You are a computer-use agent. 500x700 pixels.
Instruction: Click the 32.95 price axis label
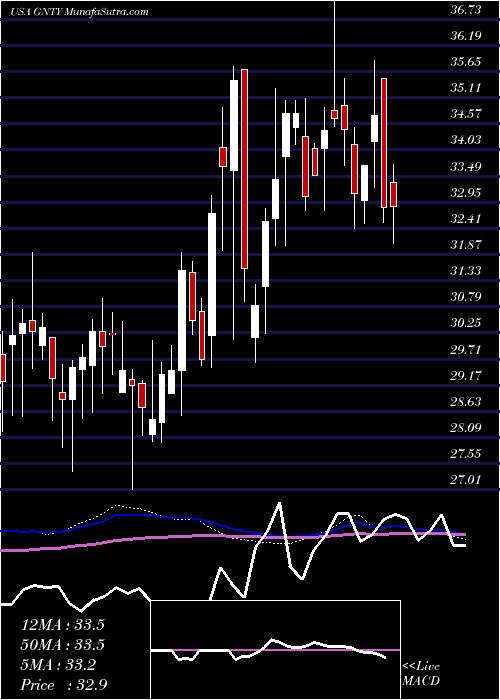click(466, 193)
